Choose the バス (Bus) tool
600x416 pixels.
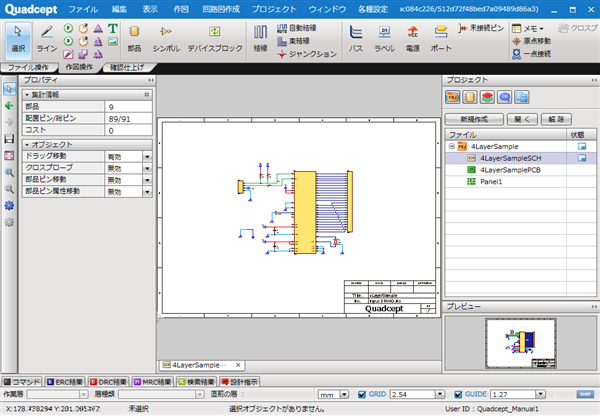(x=355, y=39)
